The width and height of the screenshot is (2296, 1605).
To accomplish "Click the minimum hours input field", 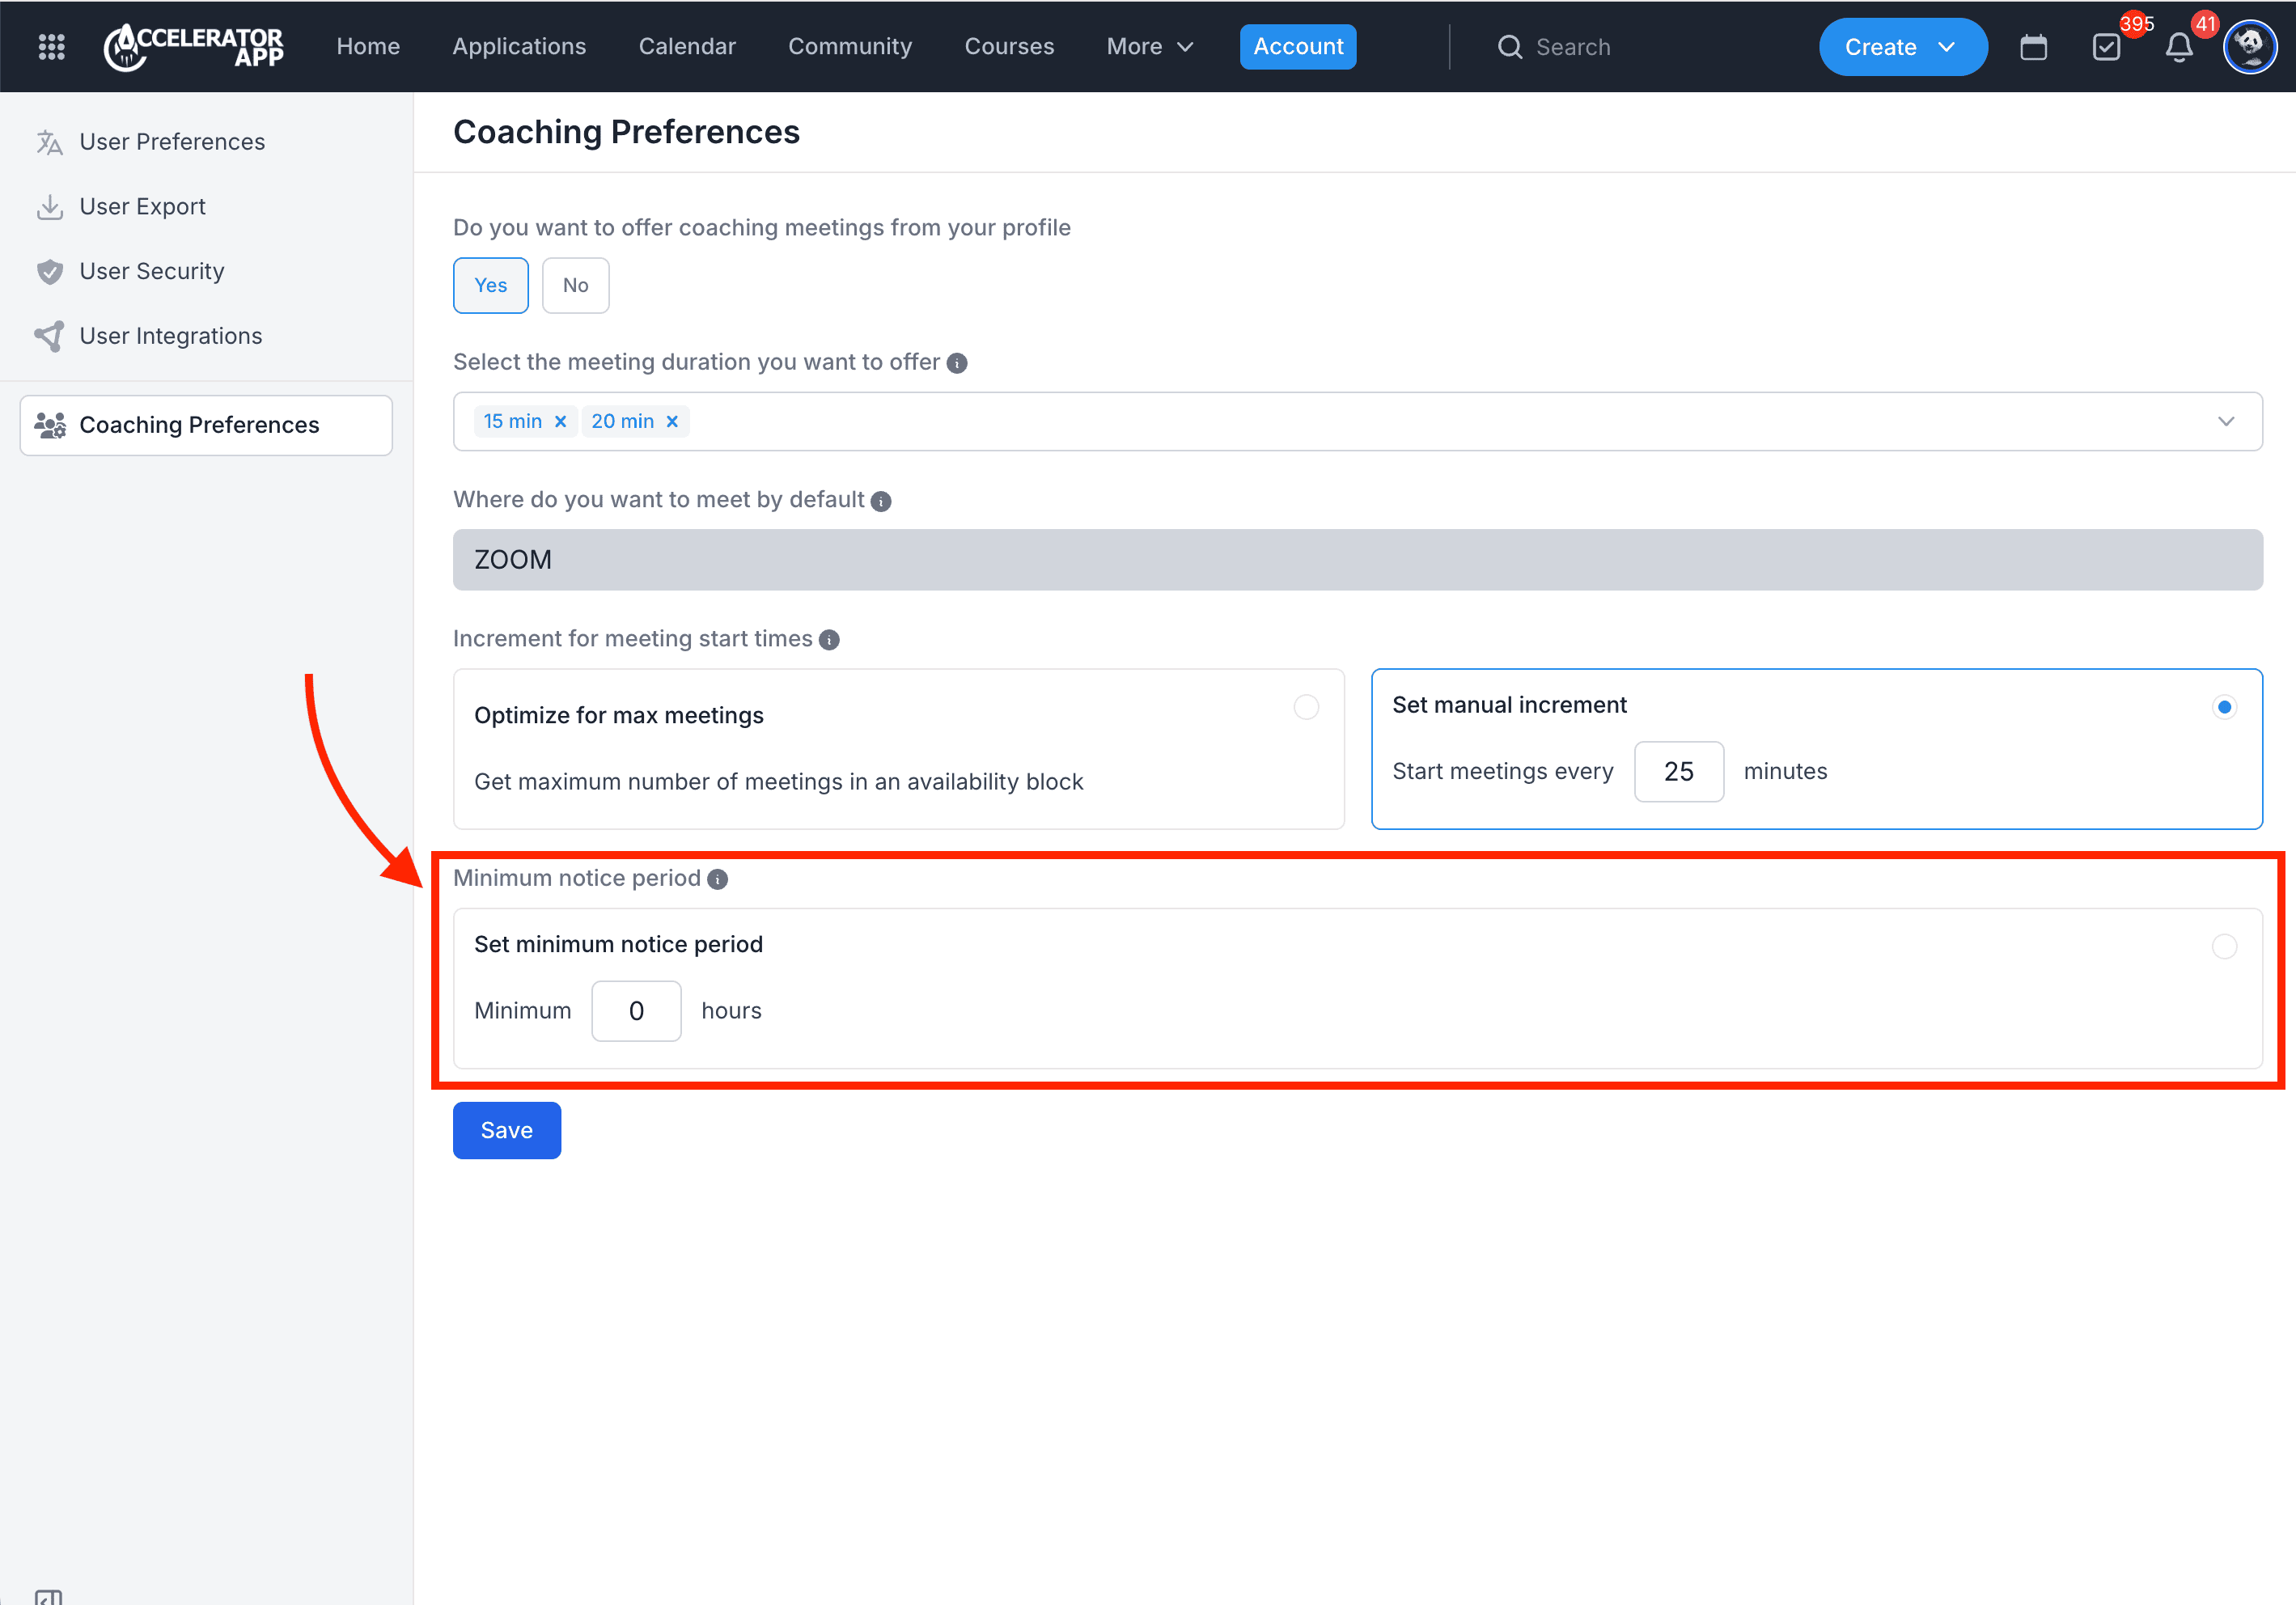I will point(636,1011).
